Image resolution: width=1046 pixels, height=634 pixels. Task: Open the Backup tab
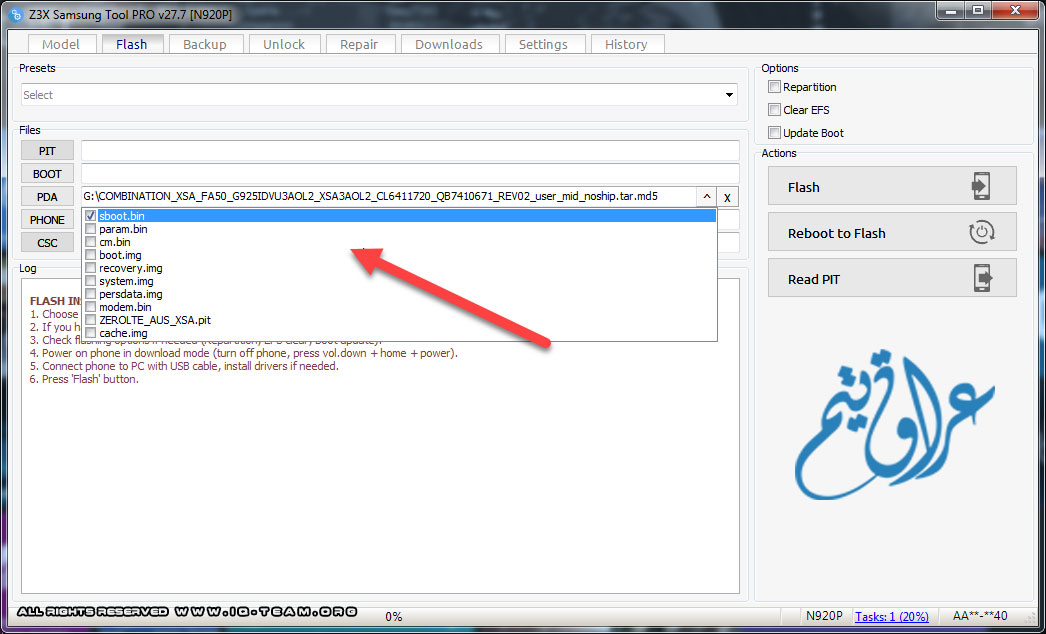[x=204, y=44]
